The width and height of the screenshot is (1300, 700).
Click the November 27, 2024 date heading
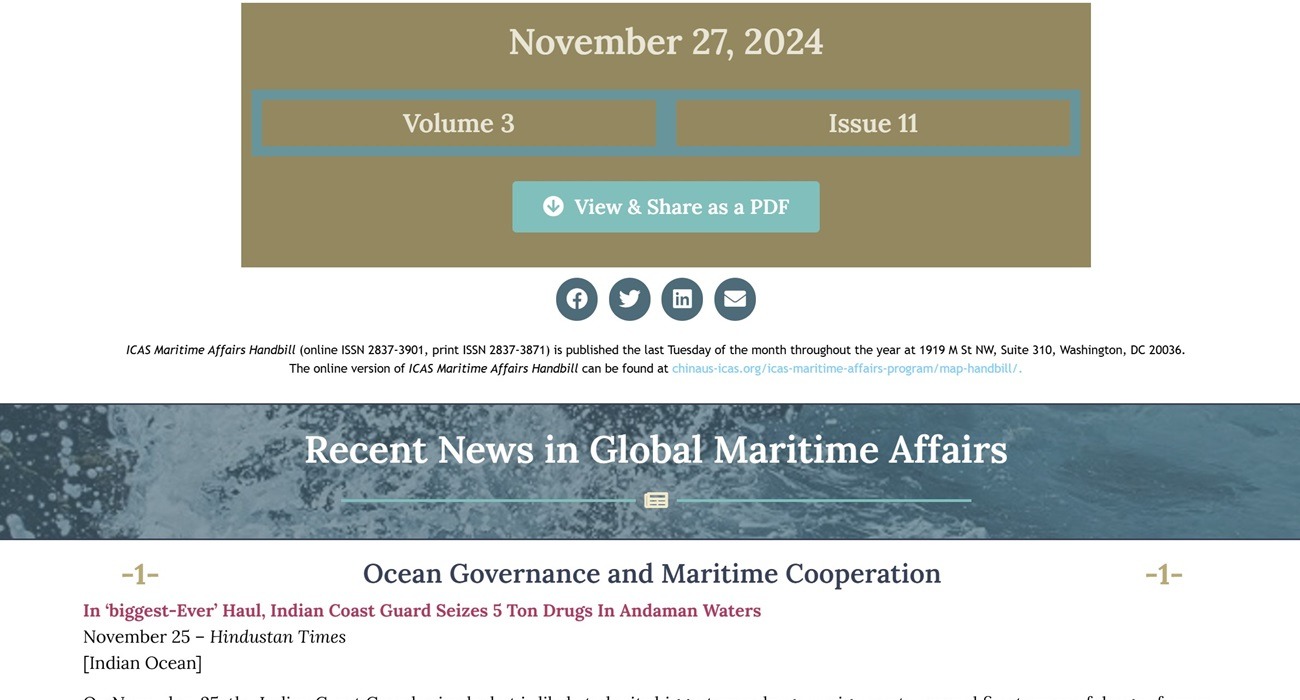666,42
